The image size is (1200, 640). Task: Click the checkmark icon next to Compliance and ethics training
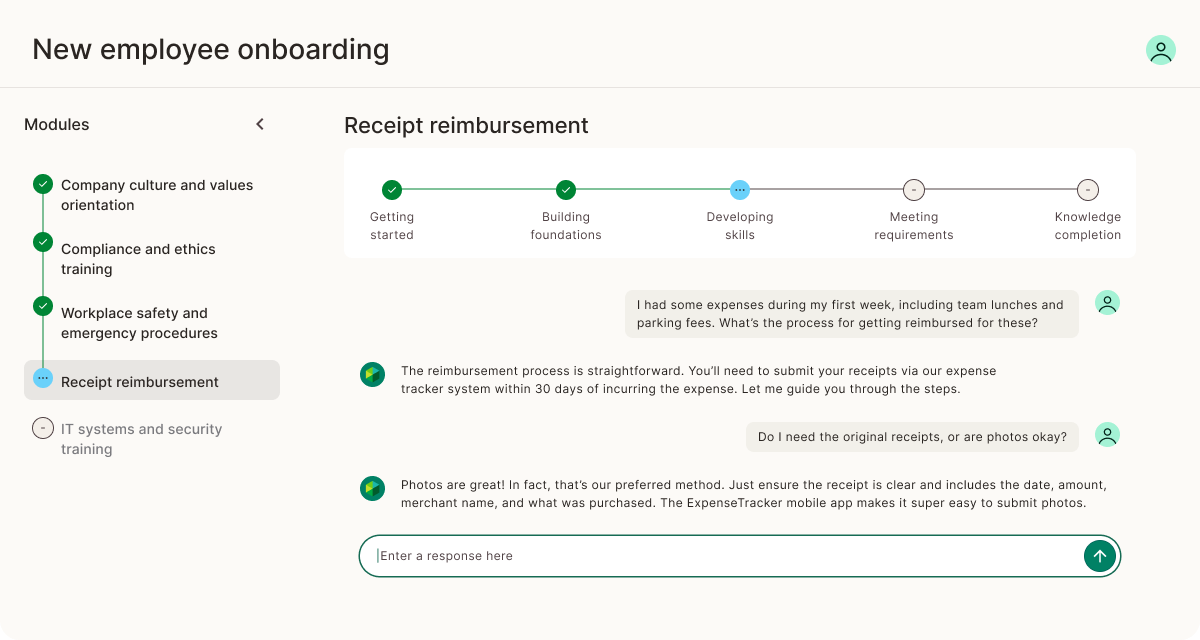(x=42, y=242)
